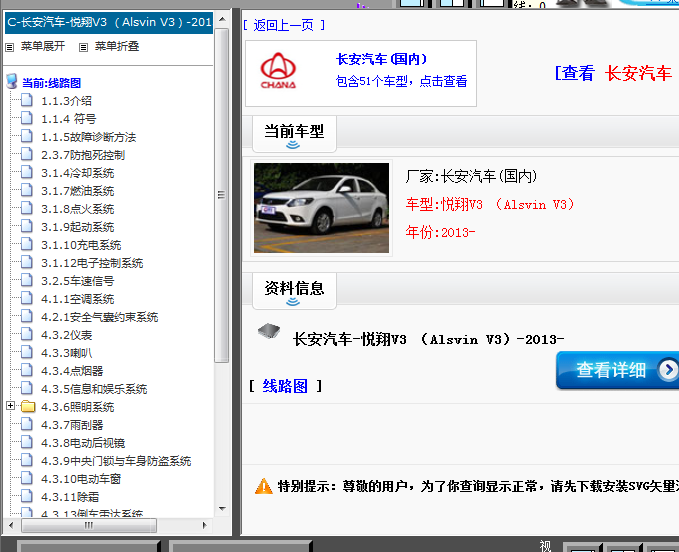Open the 1.1.5故障诊断方法 item
Image resolution: width=679 pixels, height=552 pixels.
(88, 137)
